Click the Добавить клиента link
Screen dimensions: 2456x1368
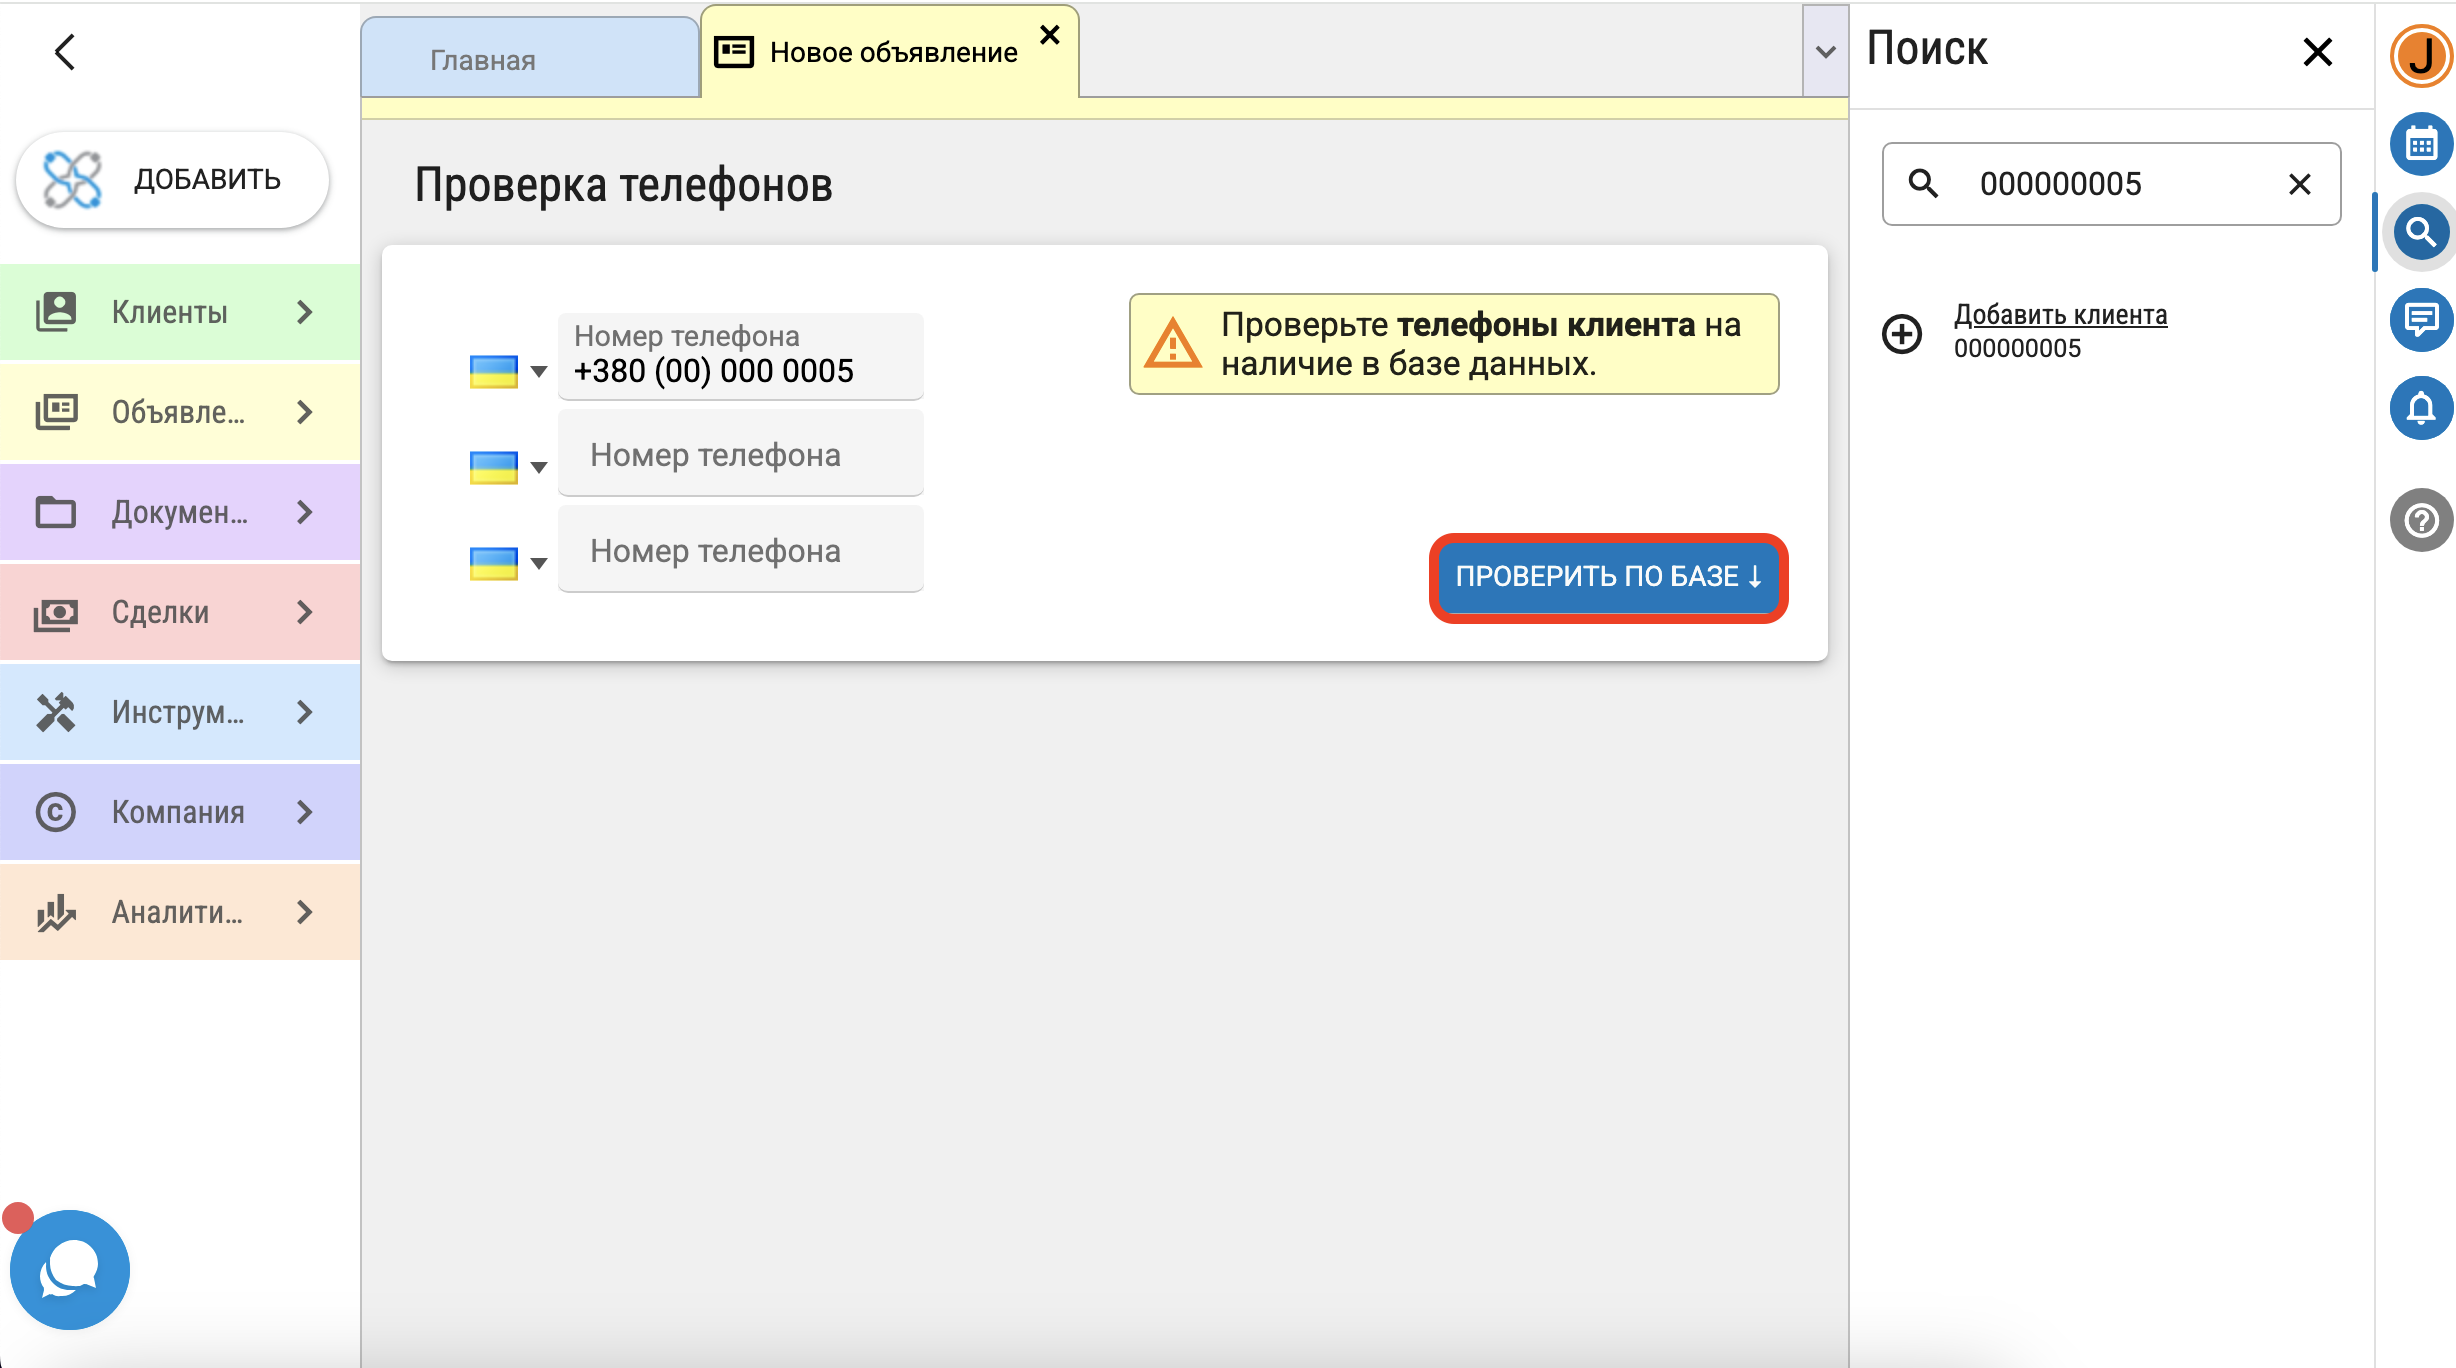pyautogui.click(x=2060, y=315)
